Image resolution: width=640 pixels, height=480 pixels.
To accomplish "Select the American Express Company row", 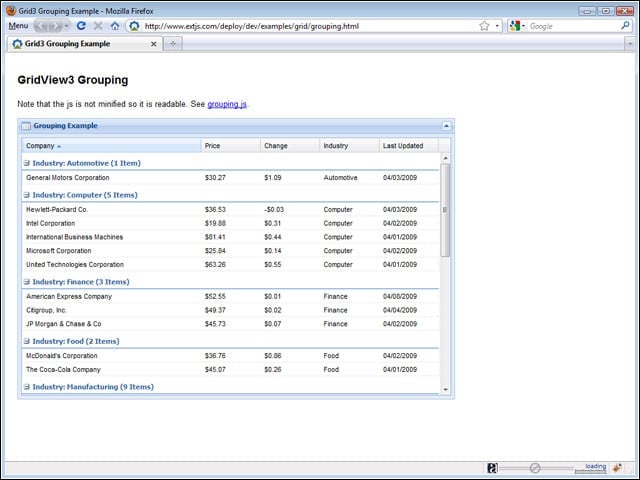I will (x=231, y=296).
